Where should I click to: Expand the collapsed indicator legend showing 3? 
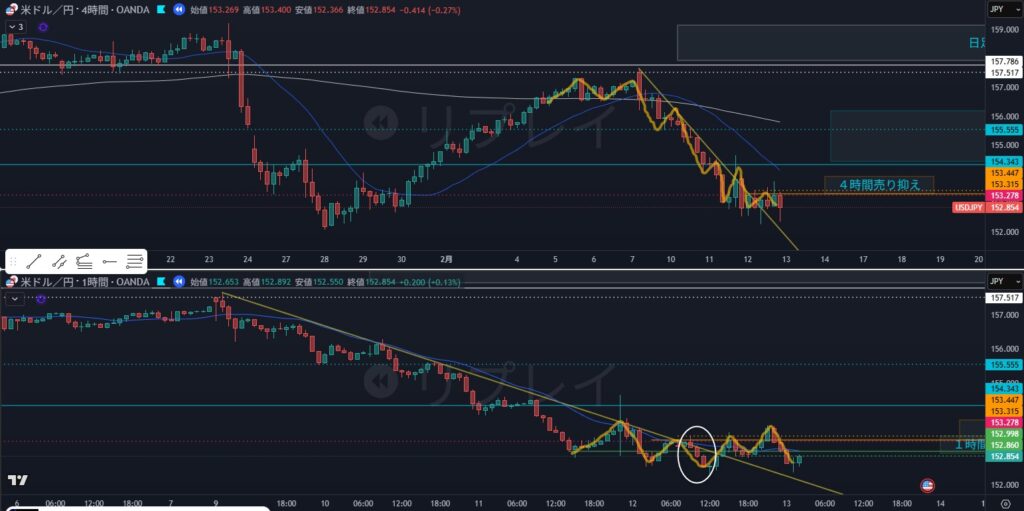pos(15,26)
